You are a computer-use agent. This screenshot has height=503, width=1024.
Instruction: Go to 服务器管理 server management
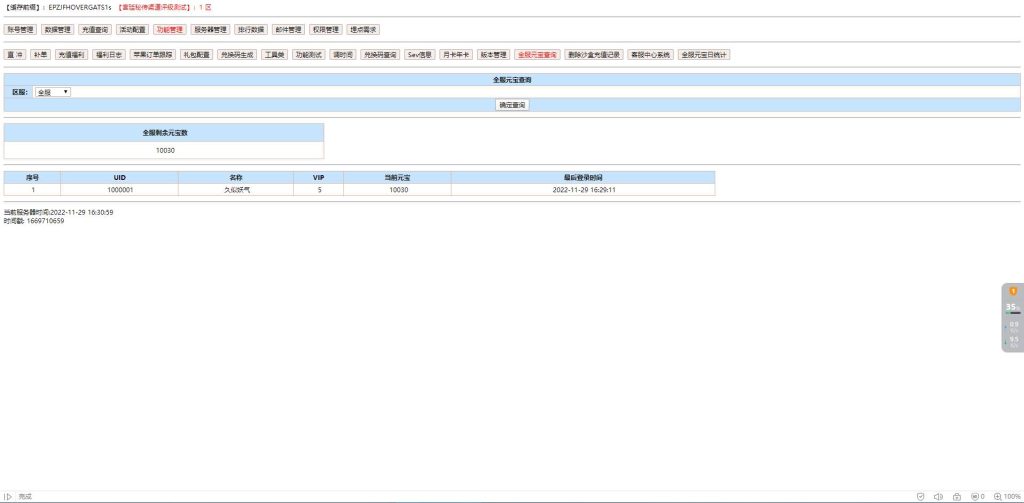(x=210, y=30)
